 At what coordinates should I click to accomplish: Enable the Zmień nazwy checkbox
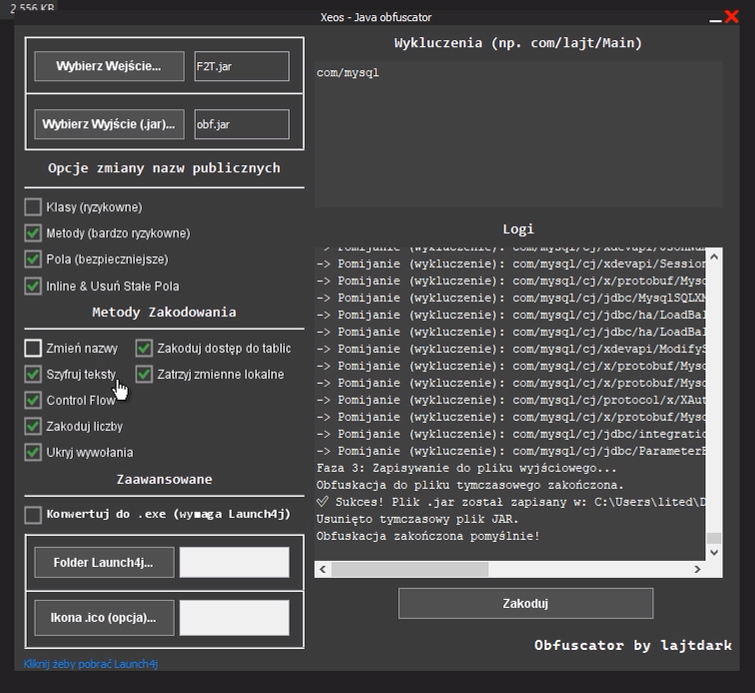pyautogui.click(x=33, y=349)
